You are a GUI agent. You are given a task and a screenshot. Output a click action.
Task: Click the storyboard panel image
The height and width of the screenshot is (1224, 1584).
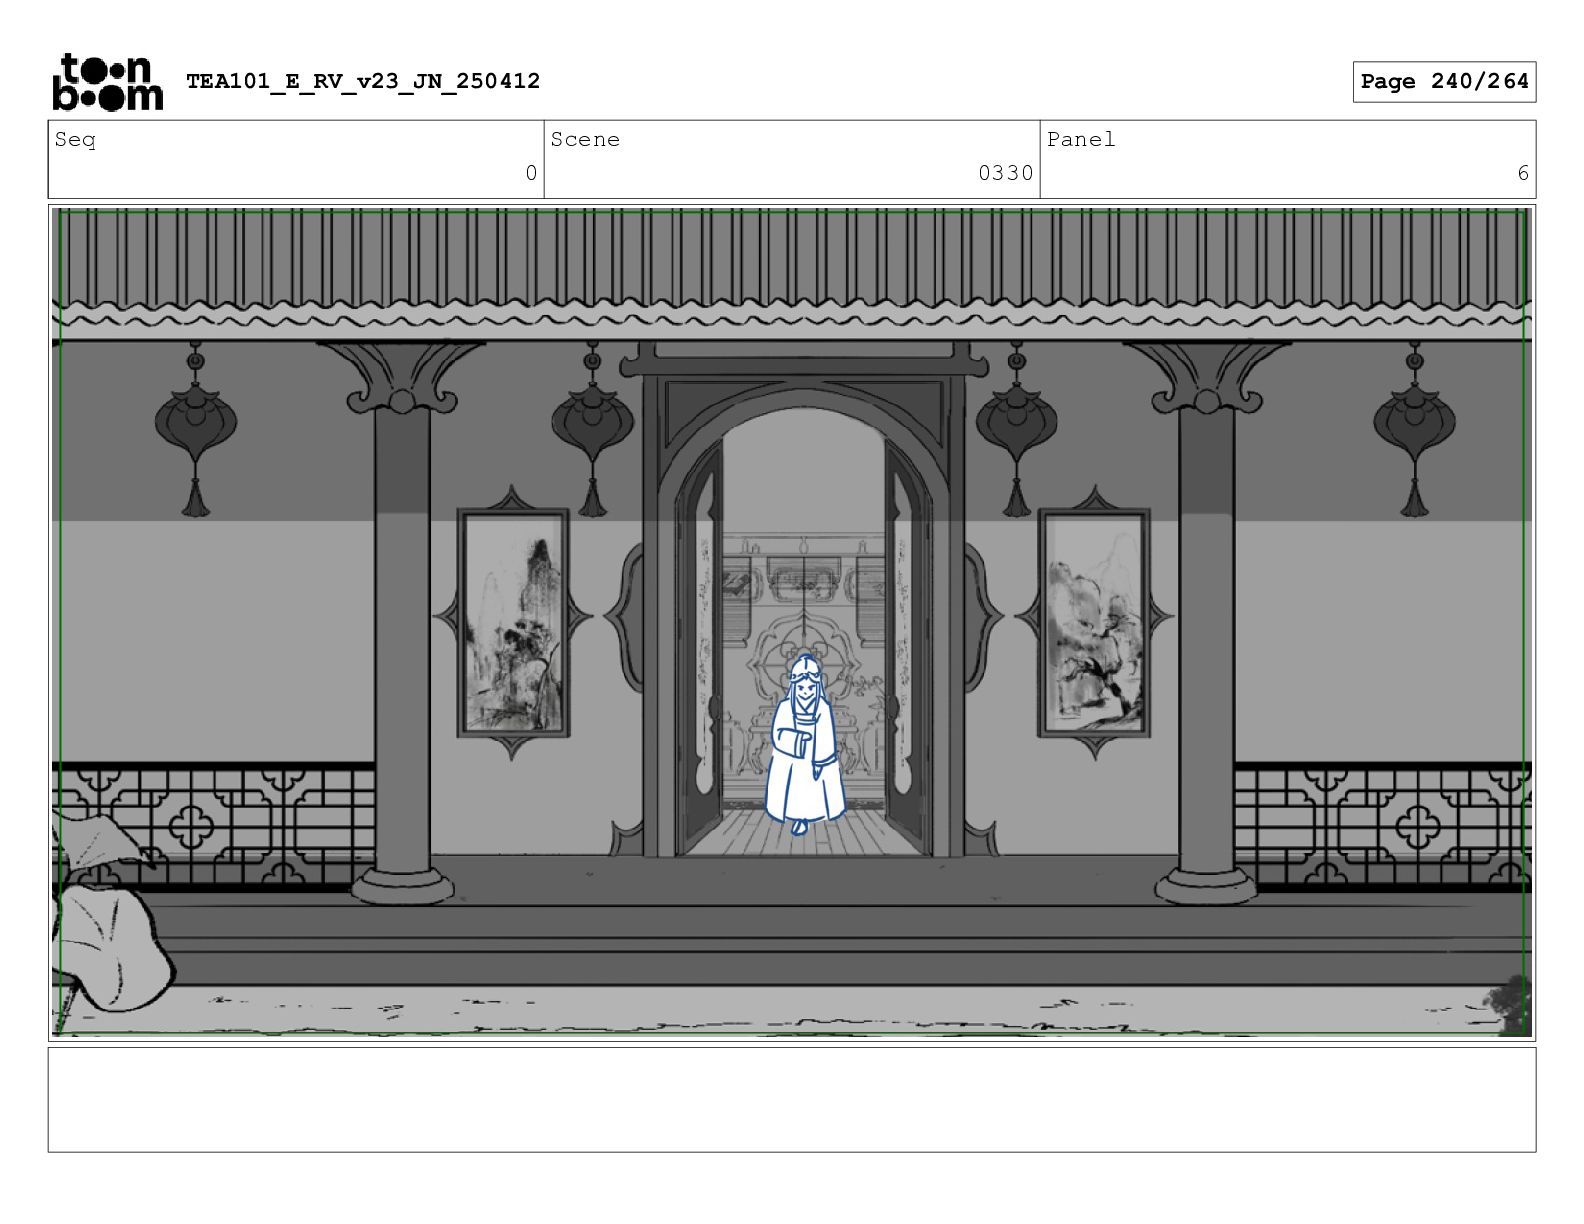792,623
